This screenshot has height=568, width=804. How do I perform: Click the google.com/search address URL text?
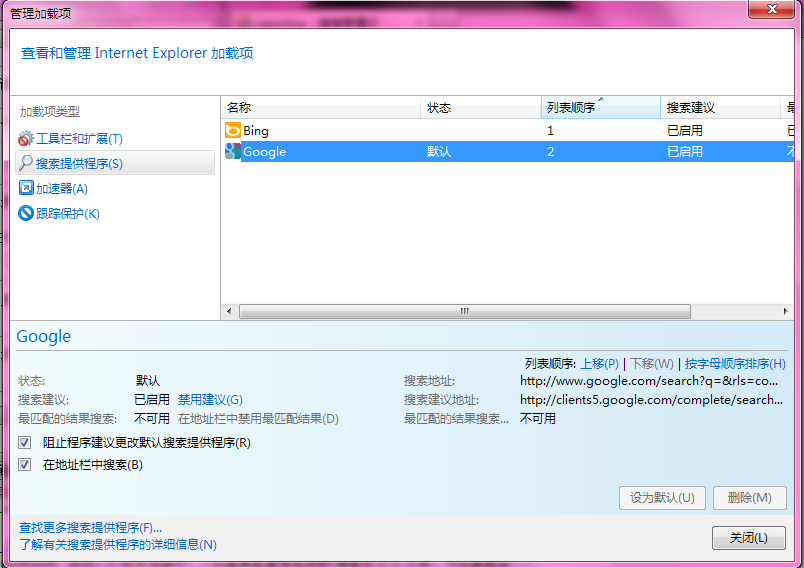pyautogui.click(x=649, y=381)
